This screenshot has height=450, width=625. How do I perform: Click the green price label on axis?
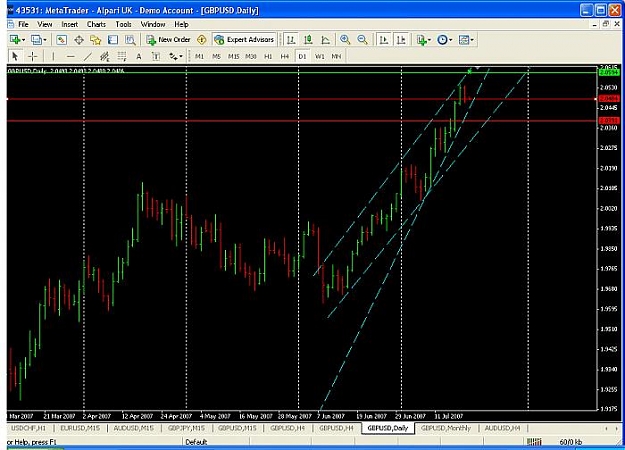[x=609, y=72]
